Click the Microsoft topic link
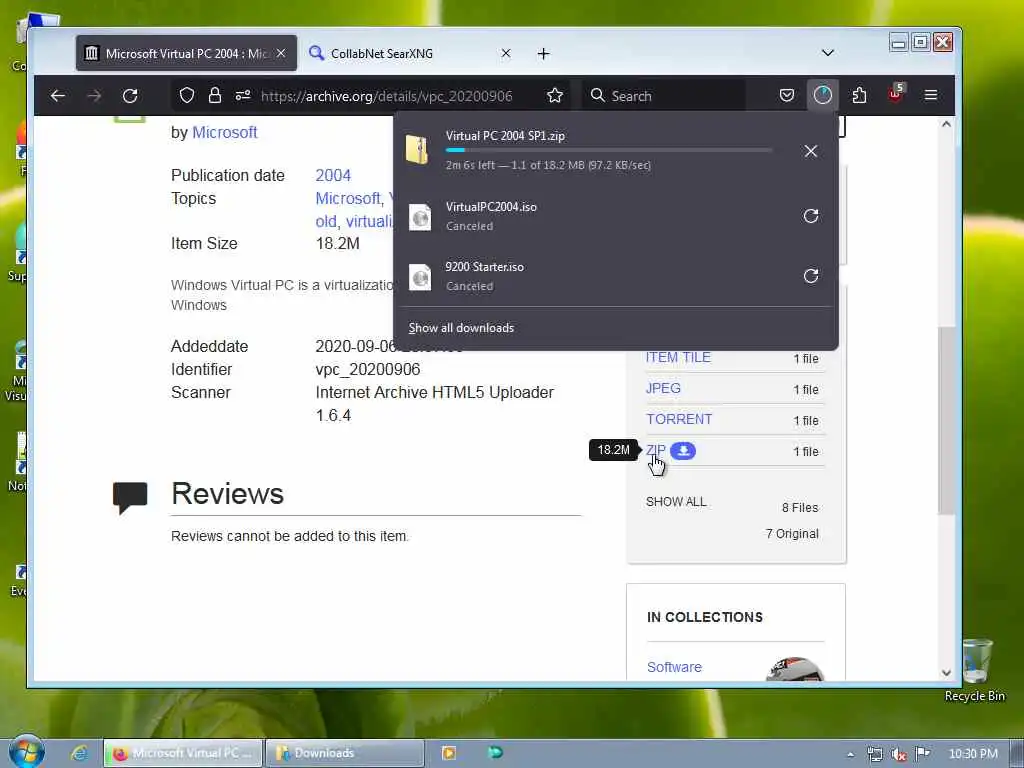 (x=349, y=198)
